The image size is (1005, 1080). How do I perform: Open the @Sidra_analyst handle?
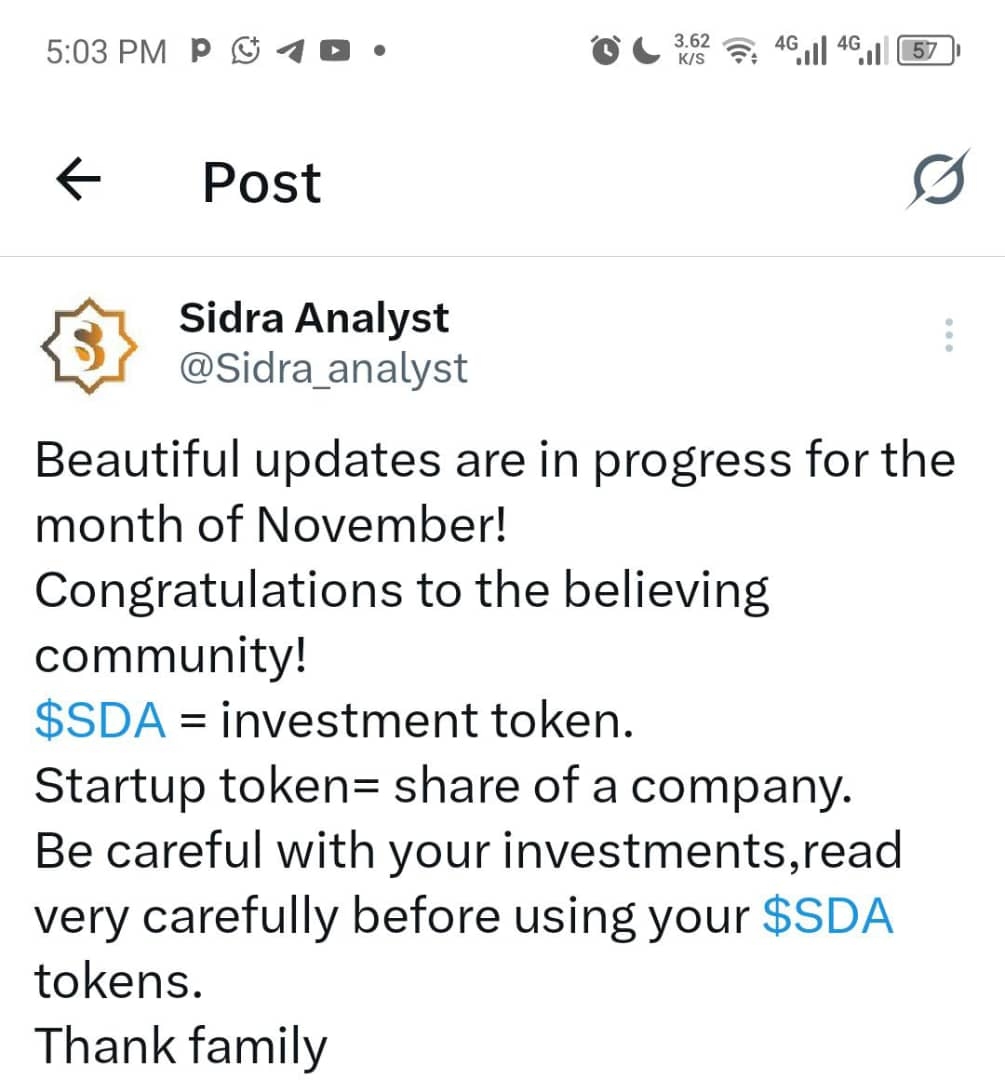pyautogui.click(x=322, y=369)
